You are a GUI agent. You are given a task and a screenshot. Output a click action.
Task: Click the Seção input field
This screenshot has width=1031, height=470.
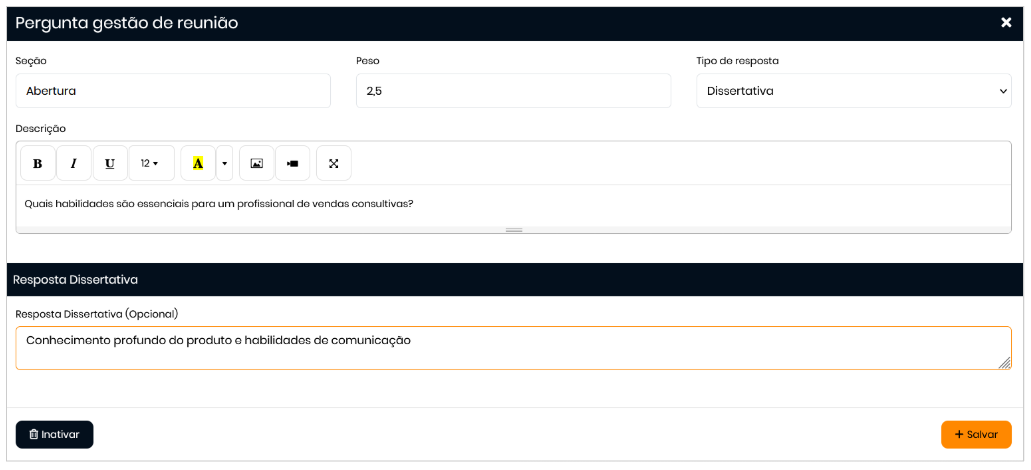[x=173, y=91]
